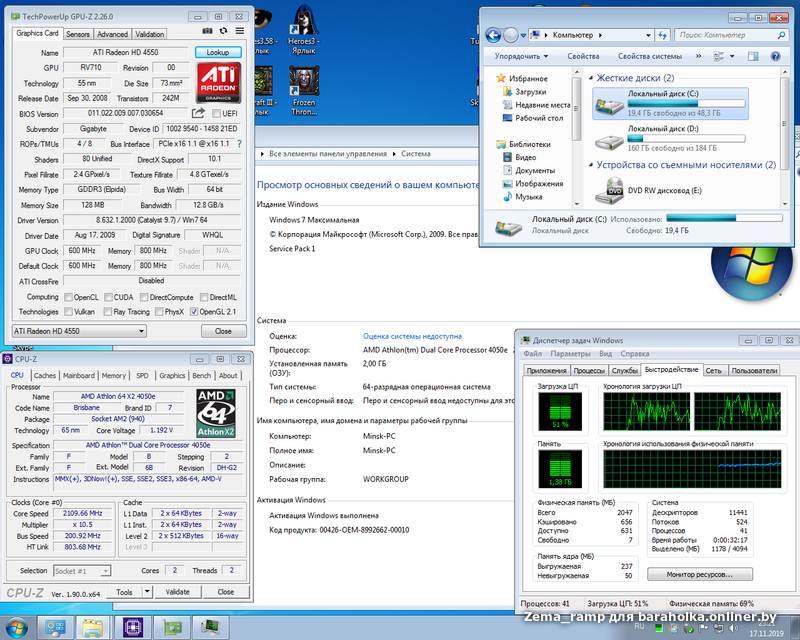Switch to the Процессы tab in Task Manager
The height and width of the screenshot is (640, 800).
click(x=589, y=371)
